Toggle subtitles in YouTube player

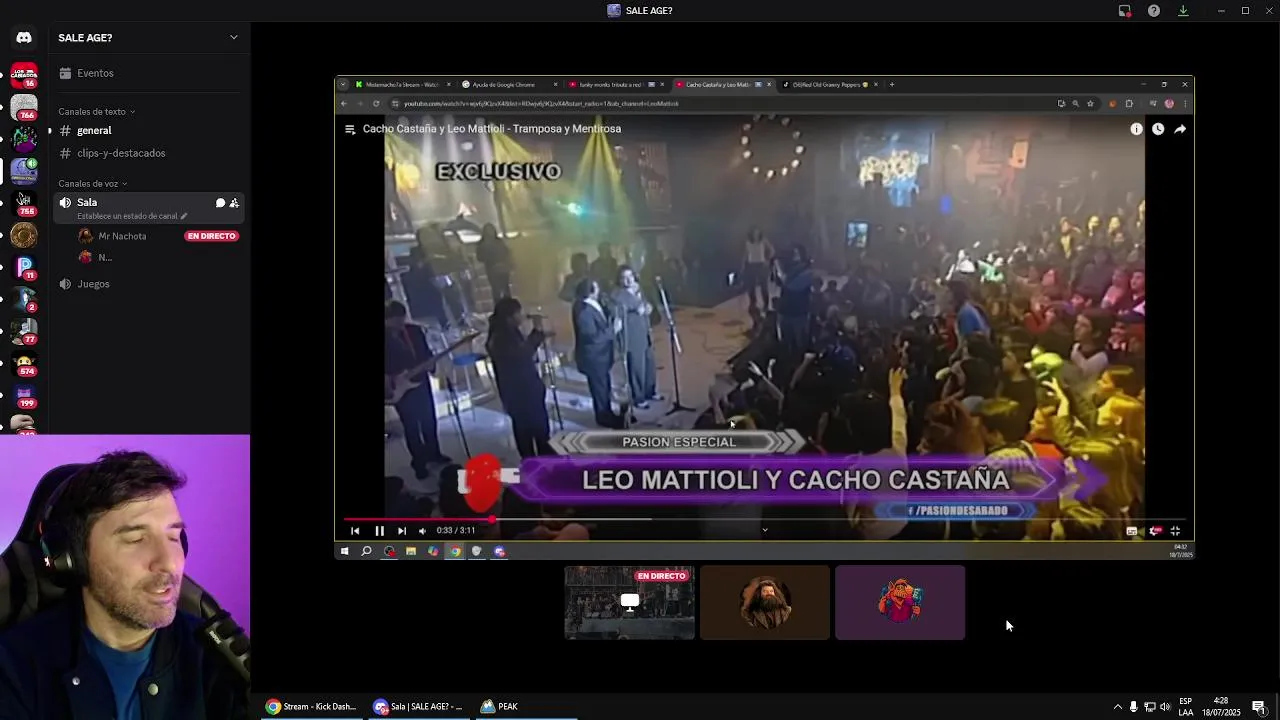1132,531
